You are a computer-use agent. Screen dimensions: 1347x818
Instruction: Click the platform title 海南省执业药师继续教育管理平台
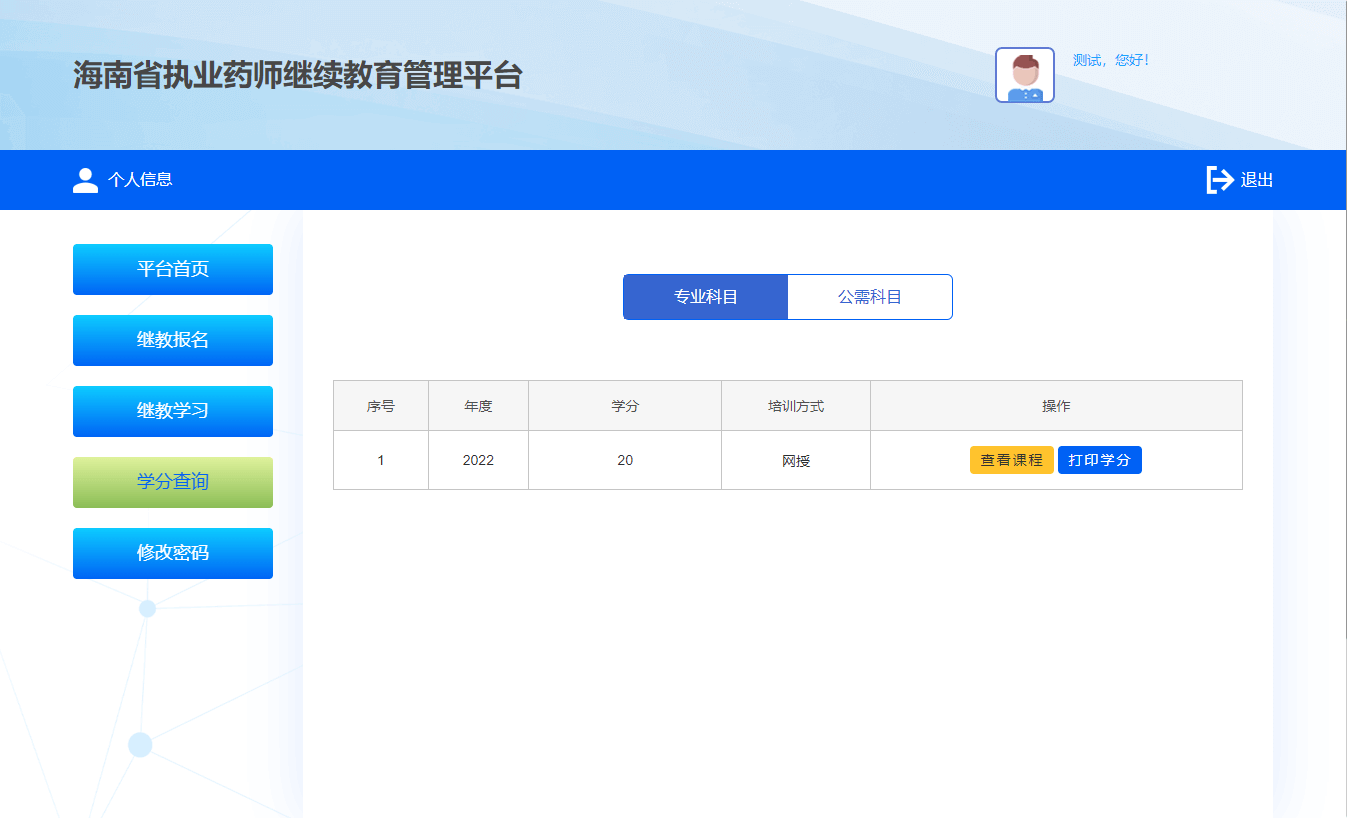tap(297, 75)
